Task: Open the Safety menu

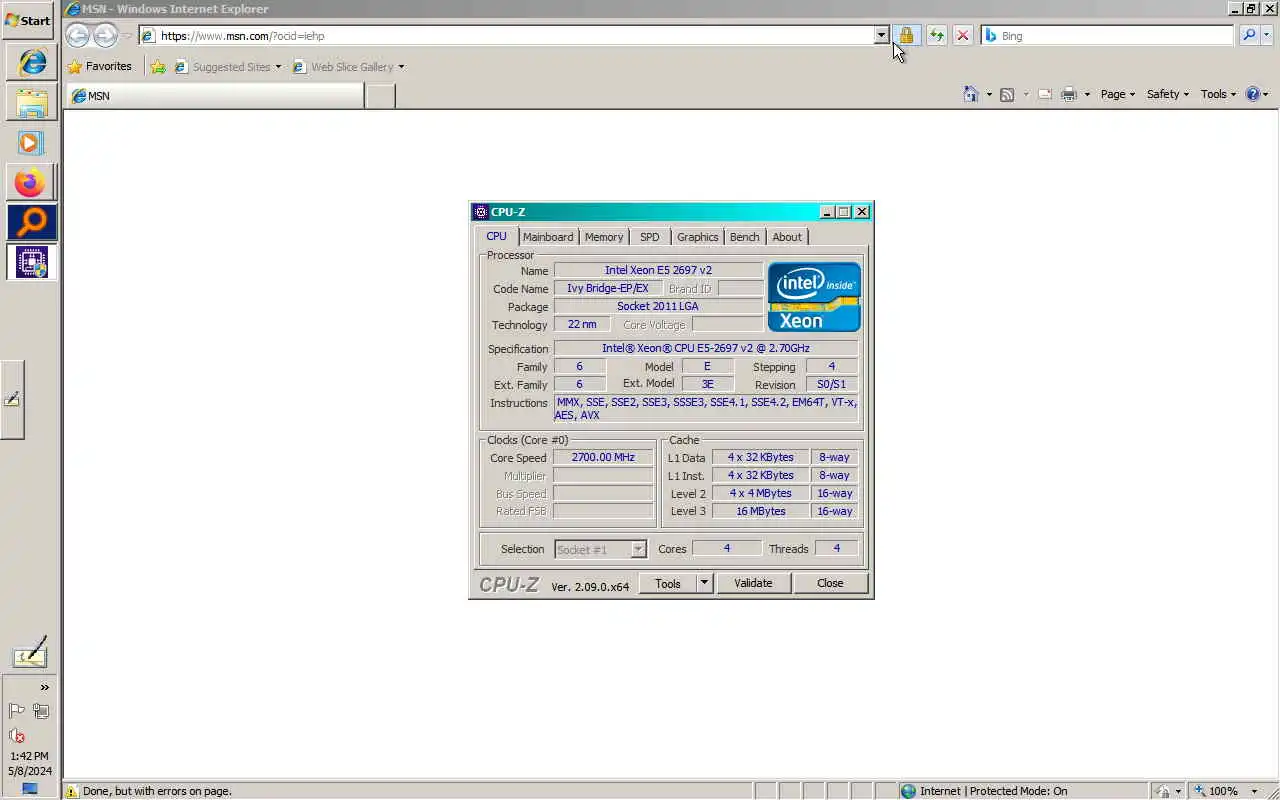Action: click(x=1168, y=94)
